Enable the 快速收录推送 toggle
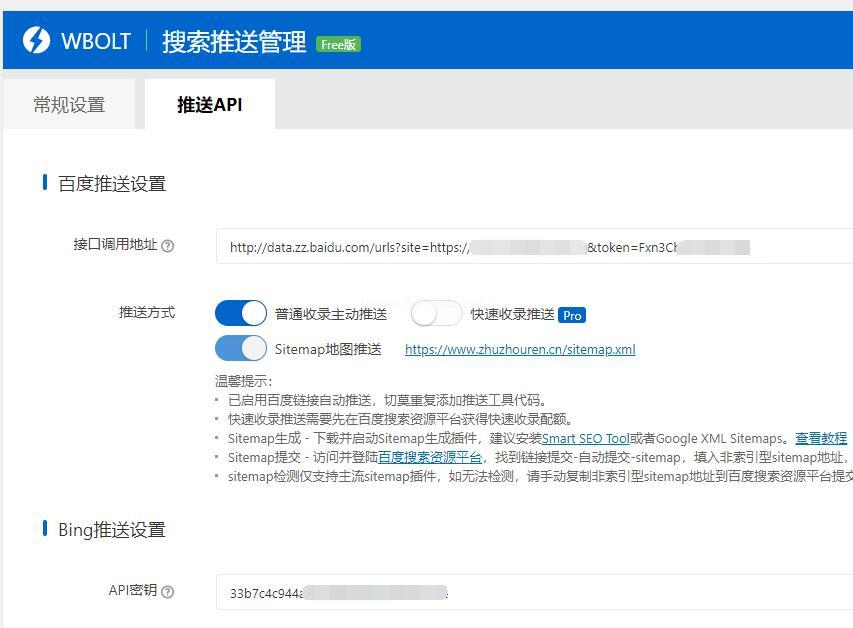853x628 pixels. [x=436, y=314]
